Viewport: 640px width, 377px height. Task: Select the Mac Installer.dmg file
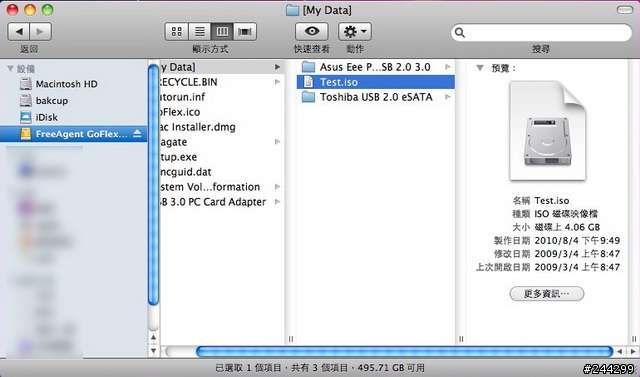tap(222, 127)
